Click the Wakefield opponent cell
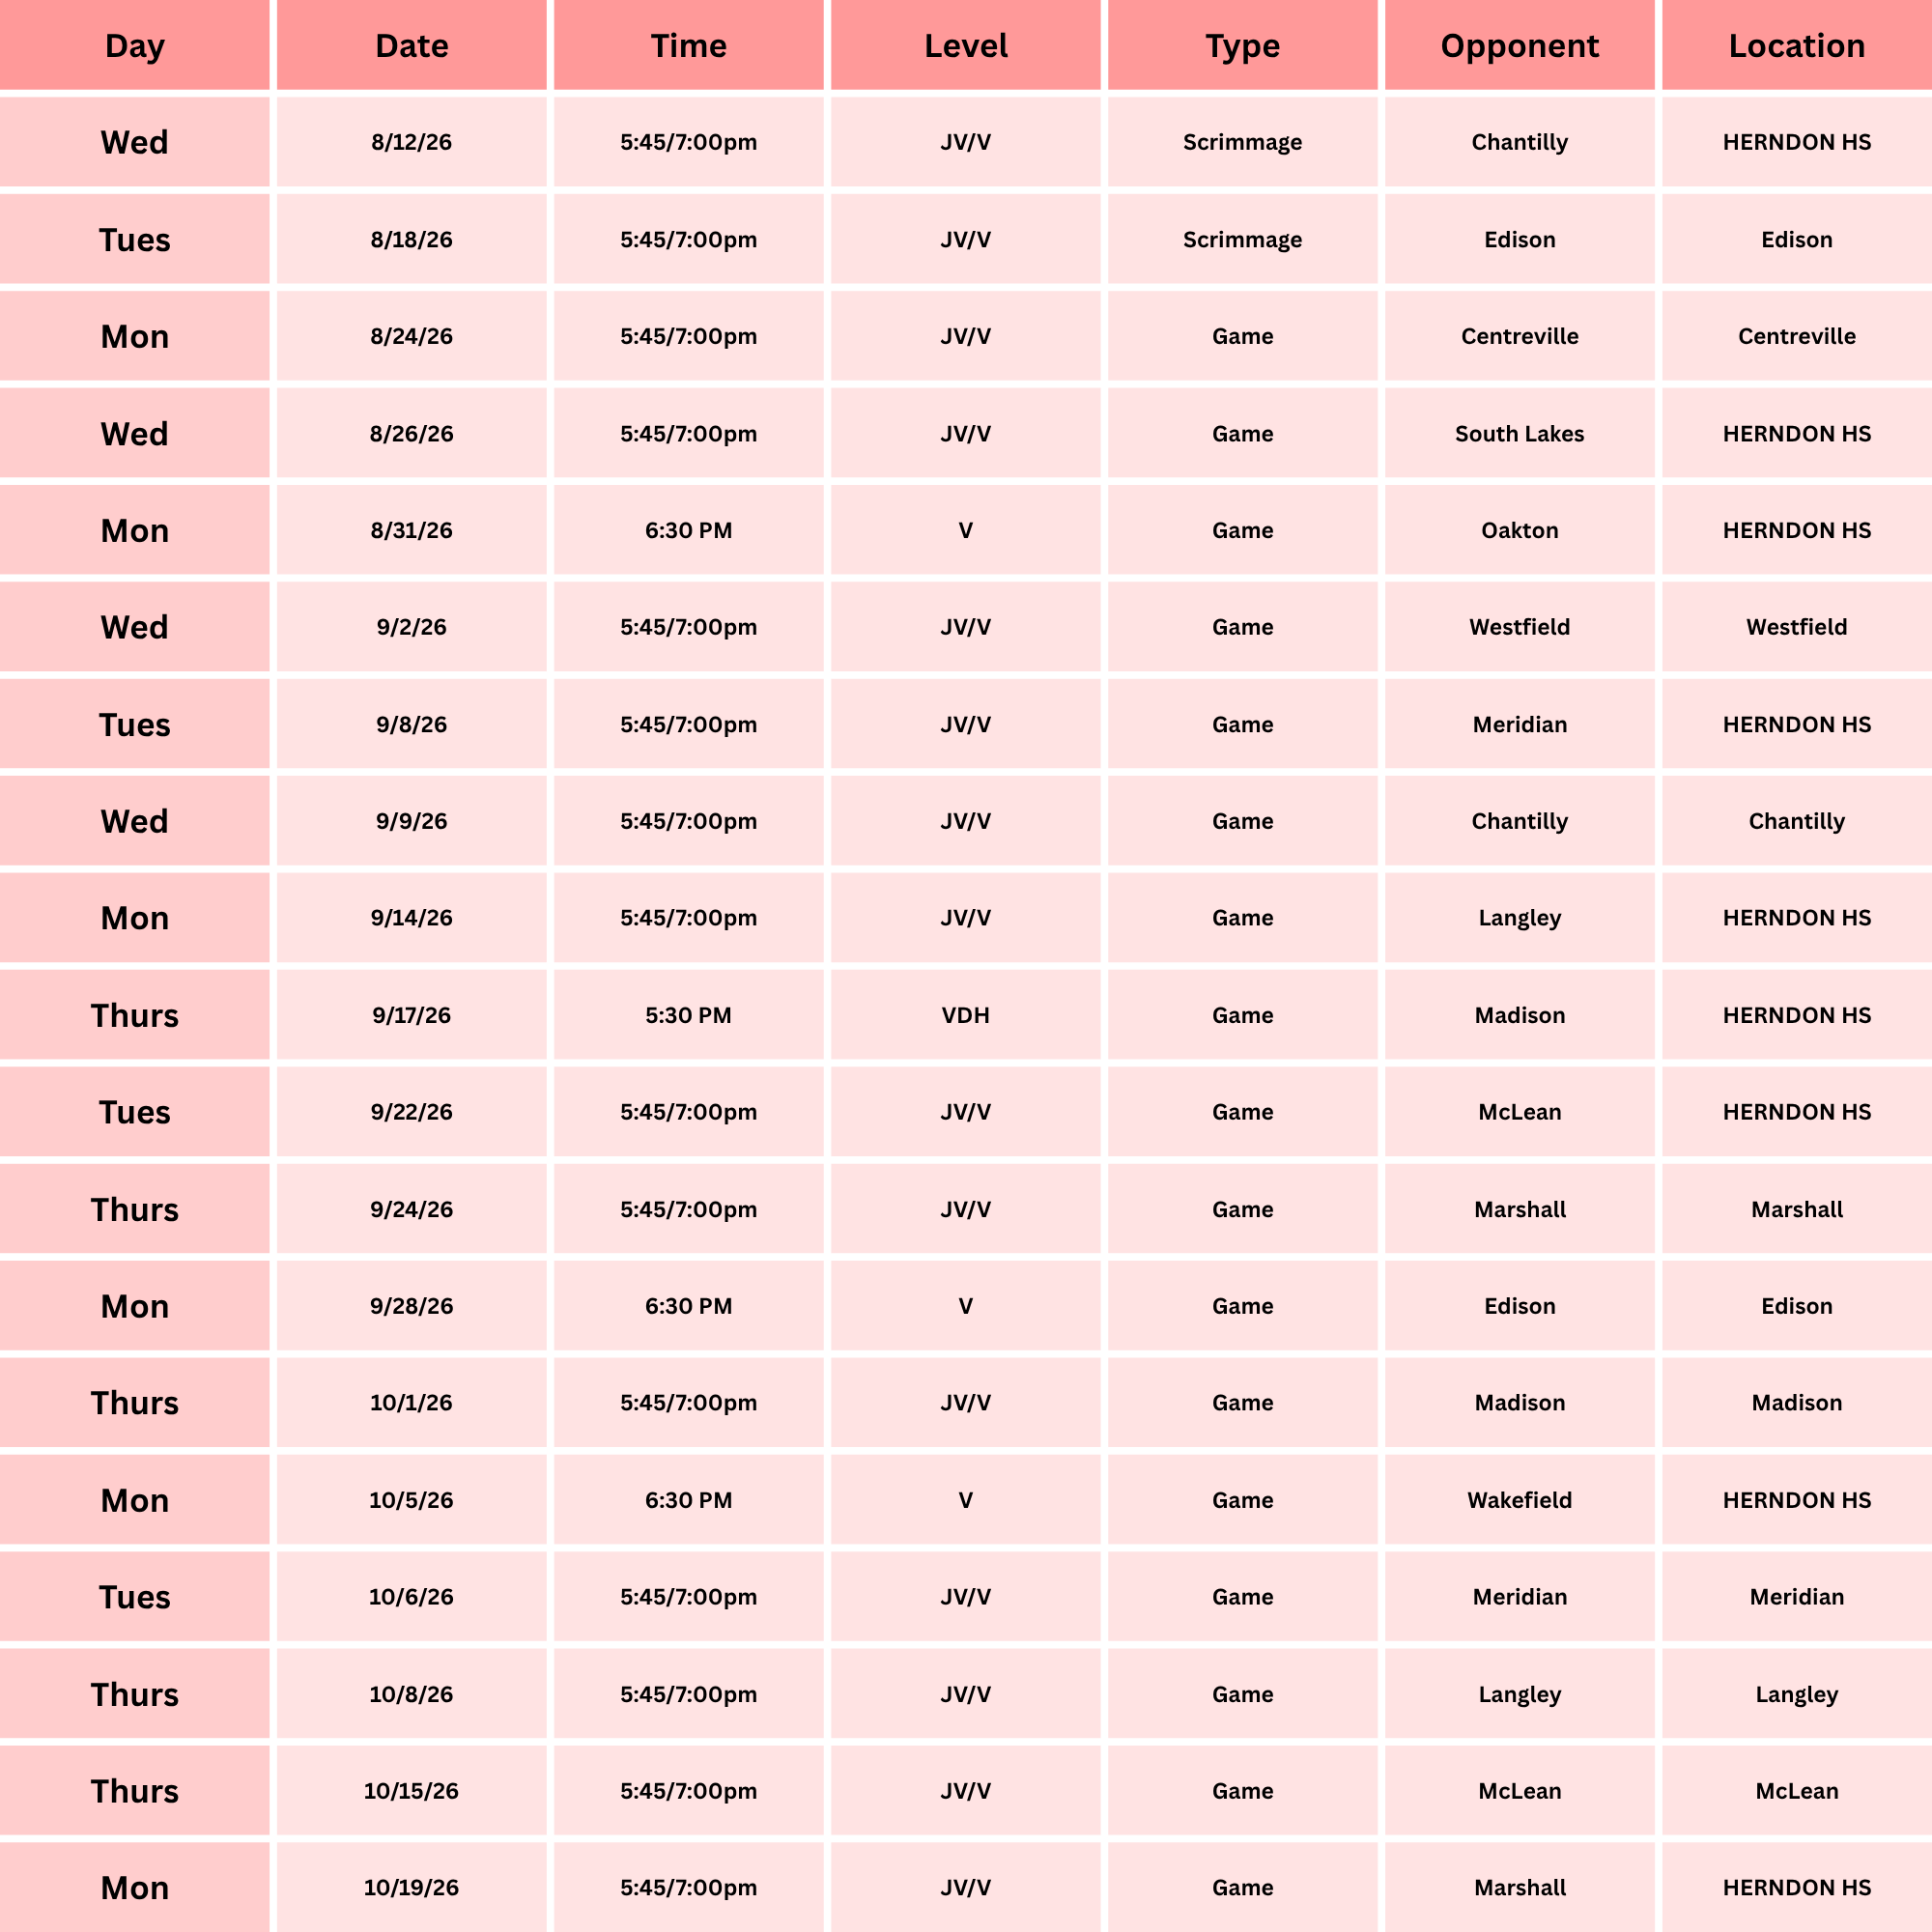Screen dimensions: 1932x1932 [x=1519, y=1500]
